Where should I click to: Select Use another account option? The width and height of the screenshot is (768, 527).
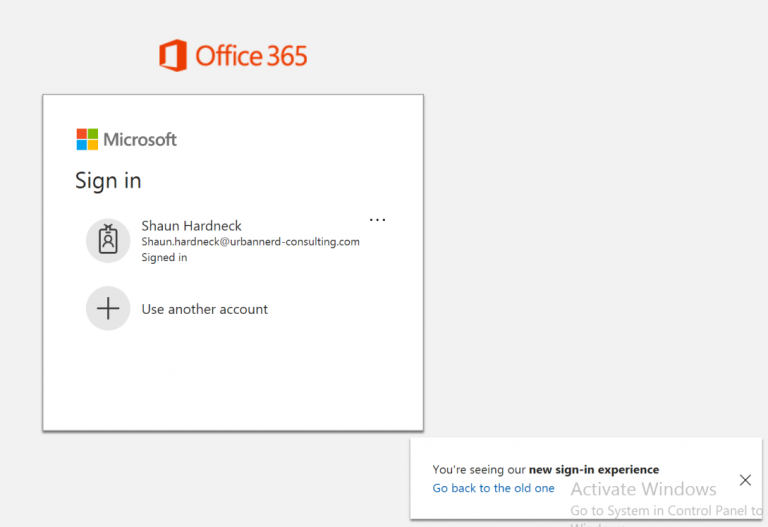coord(204,309)
